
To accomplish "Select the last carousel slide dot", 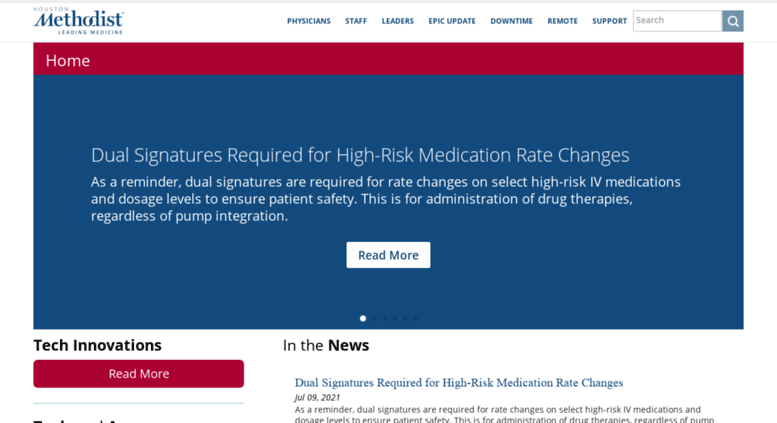I will pos(415,318).
